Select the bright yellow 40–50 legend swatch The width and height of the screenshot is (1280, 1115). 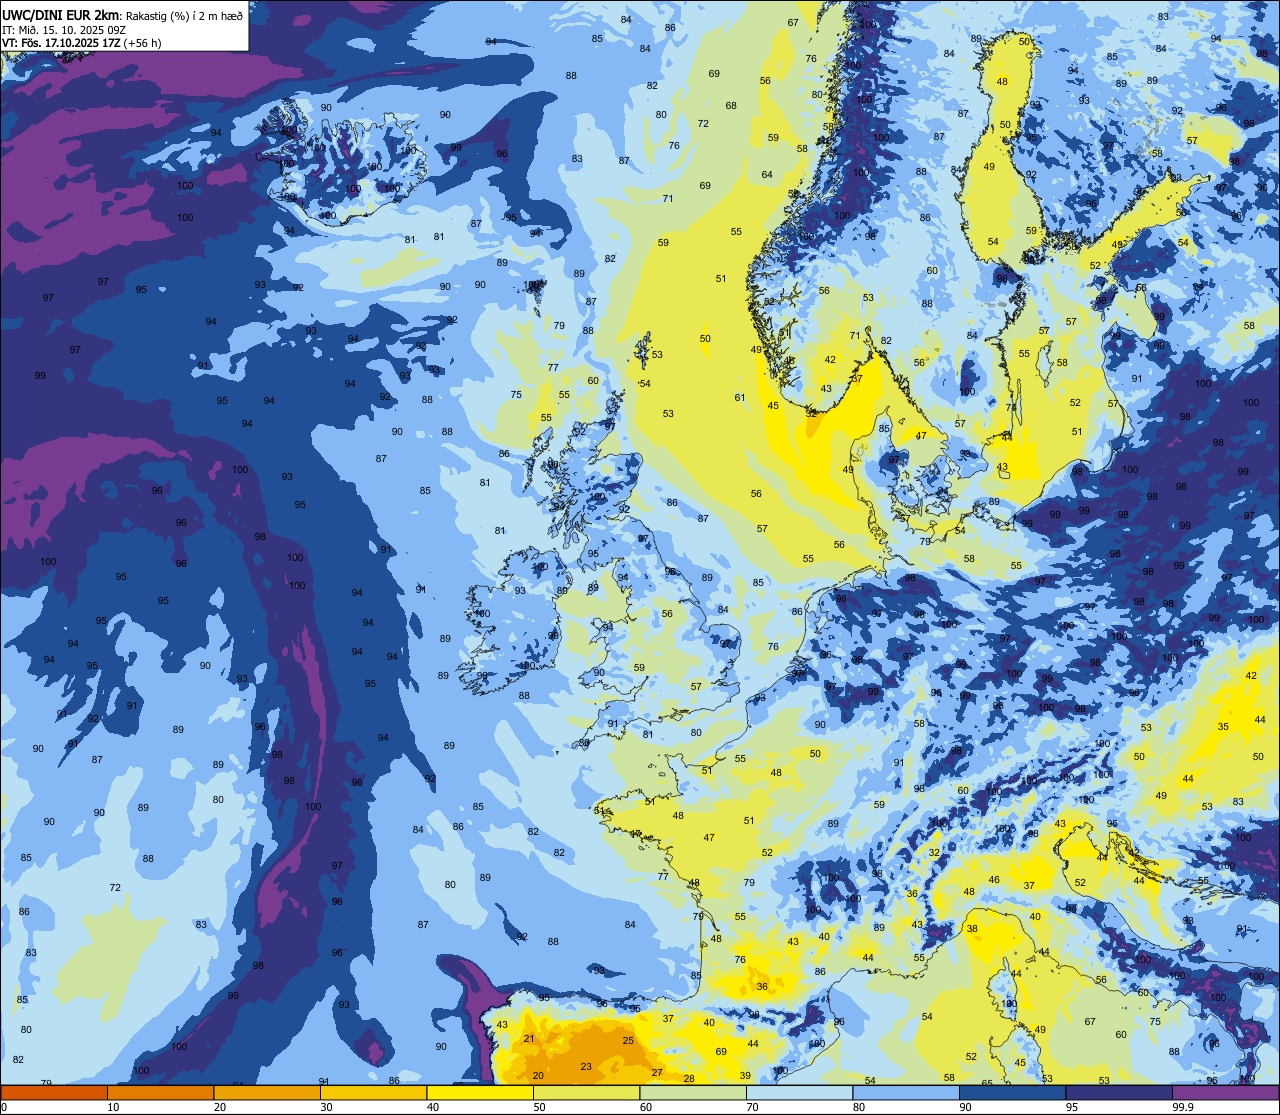click(x=480, y=1092)
